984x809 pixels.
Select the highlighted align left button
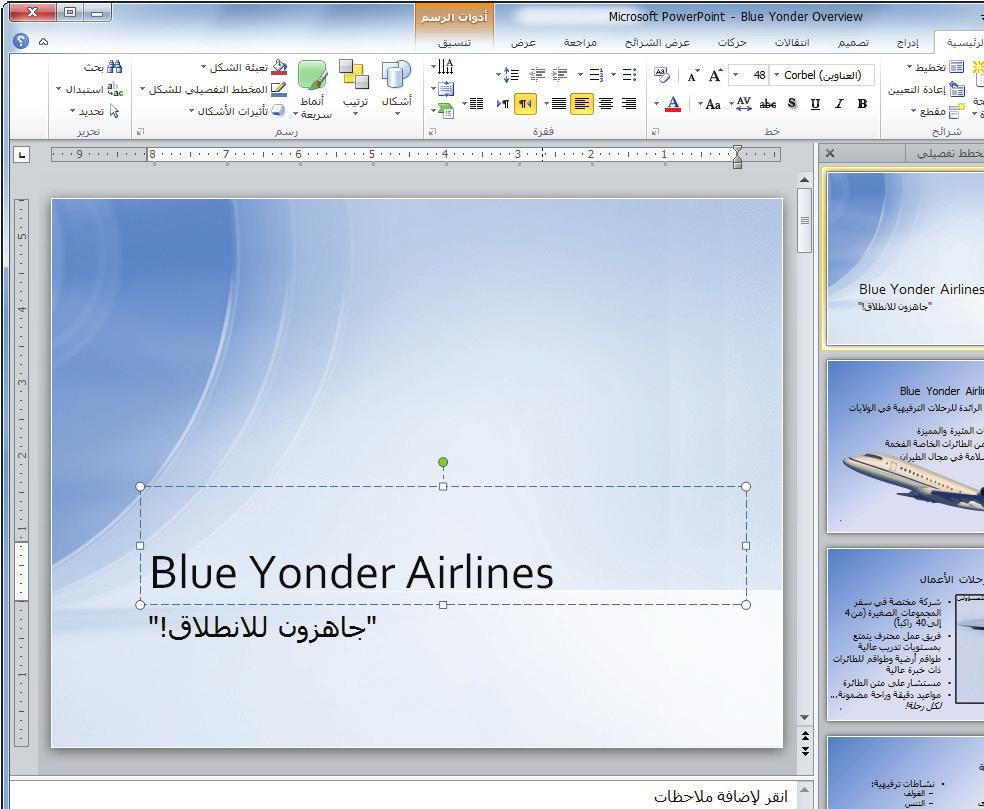[582, 104]
